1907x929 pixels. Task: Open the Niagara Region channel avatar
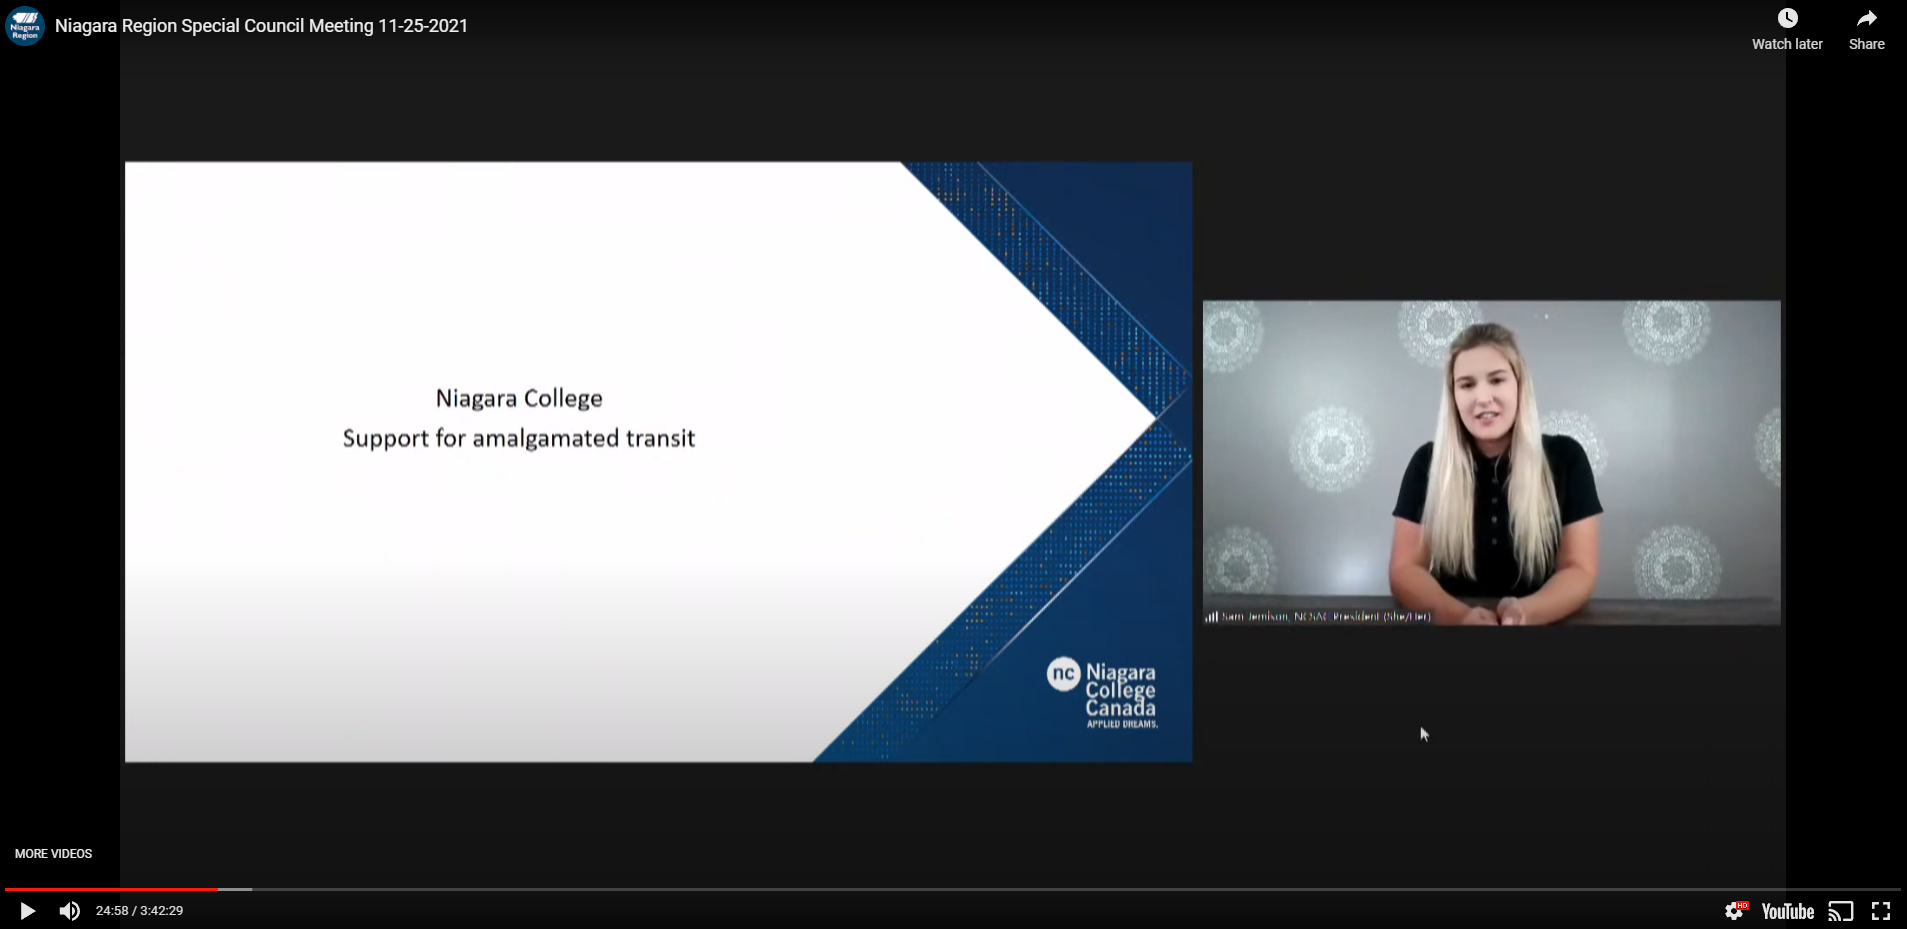[25, 26]
